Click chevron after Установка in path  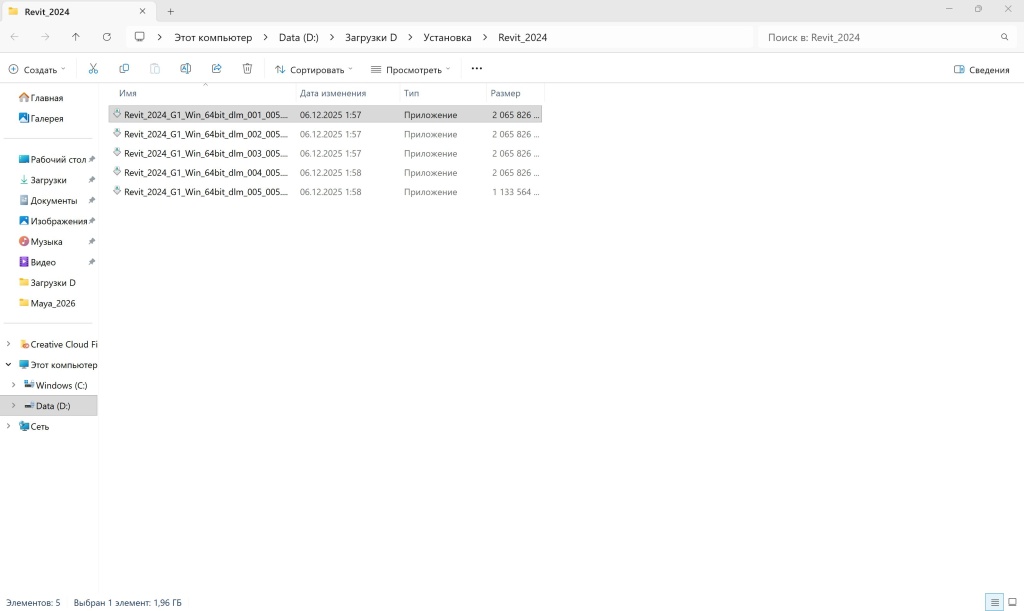click(x=485, y=37)
